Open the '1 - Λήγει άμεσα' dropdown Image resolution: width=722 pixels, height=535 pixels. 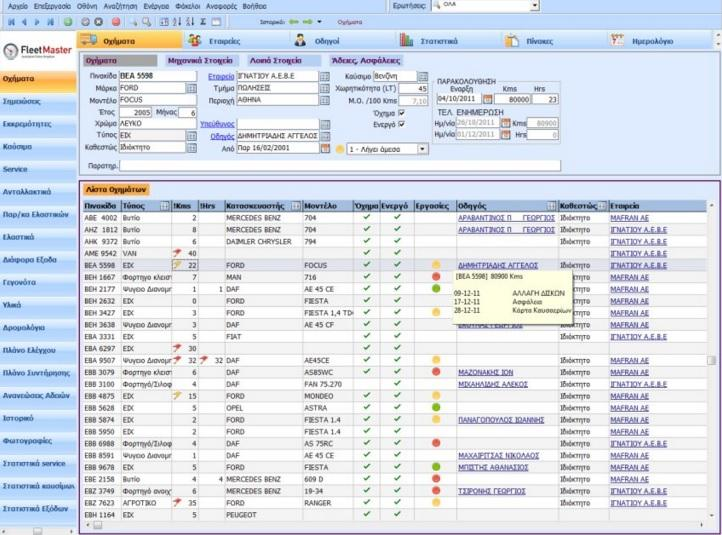[422, 149]
